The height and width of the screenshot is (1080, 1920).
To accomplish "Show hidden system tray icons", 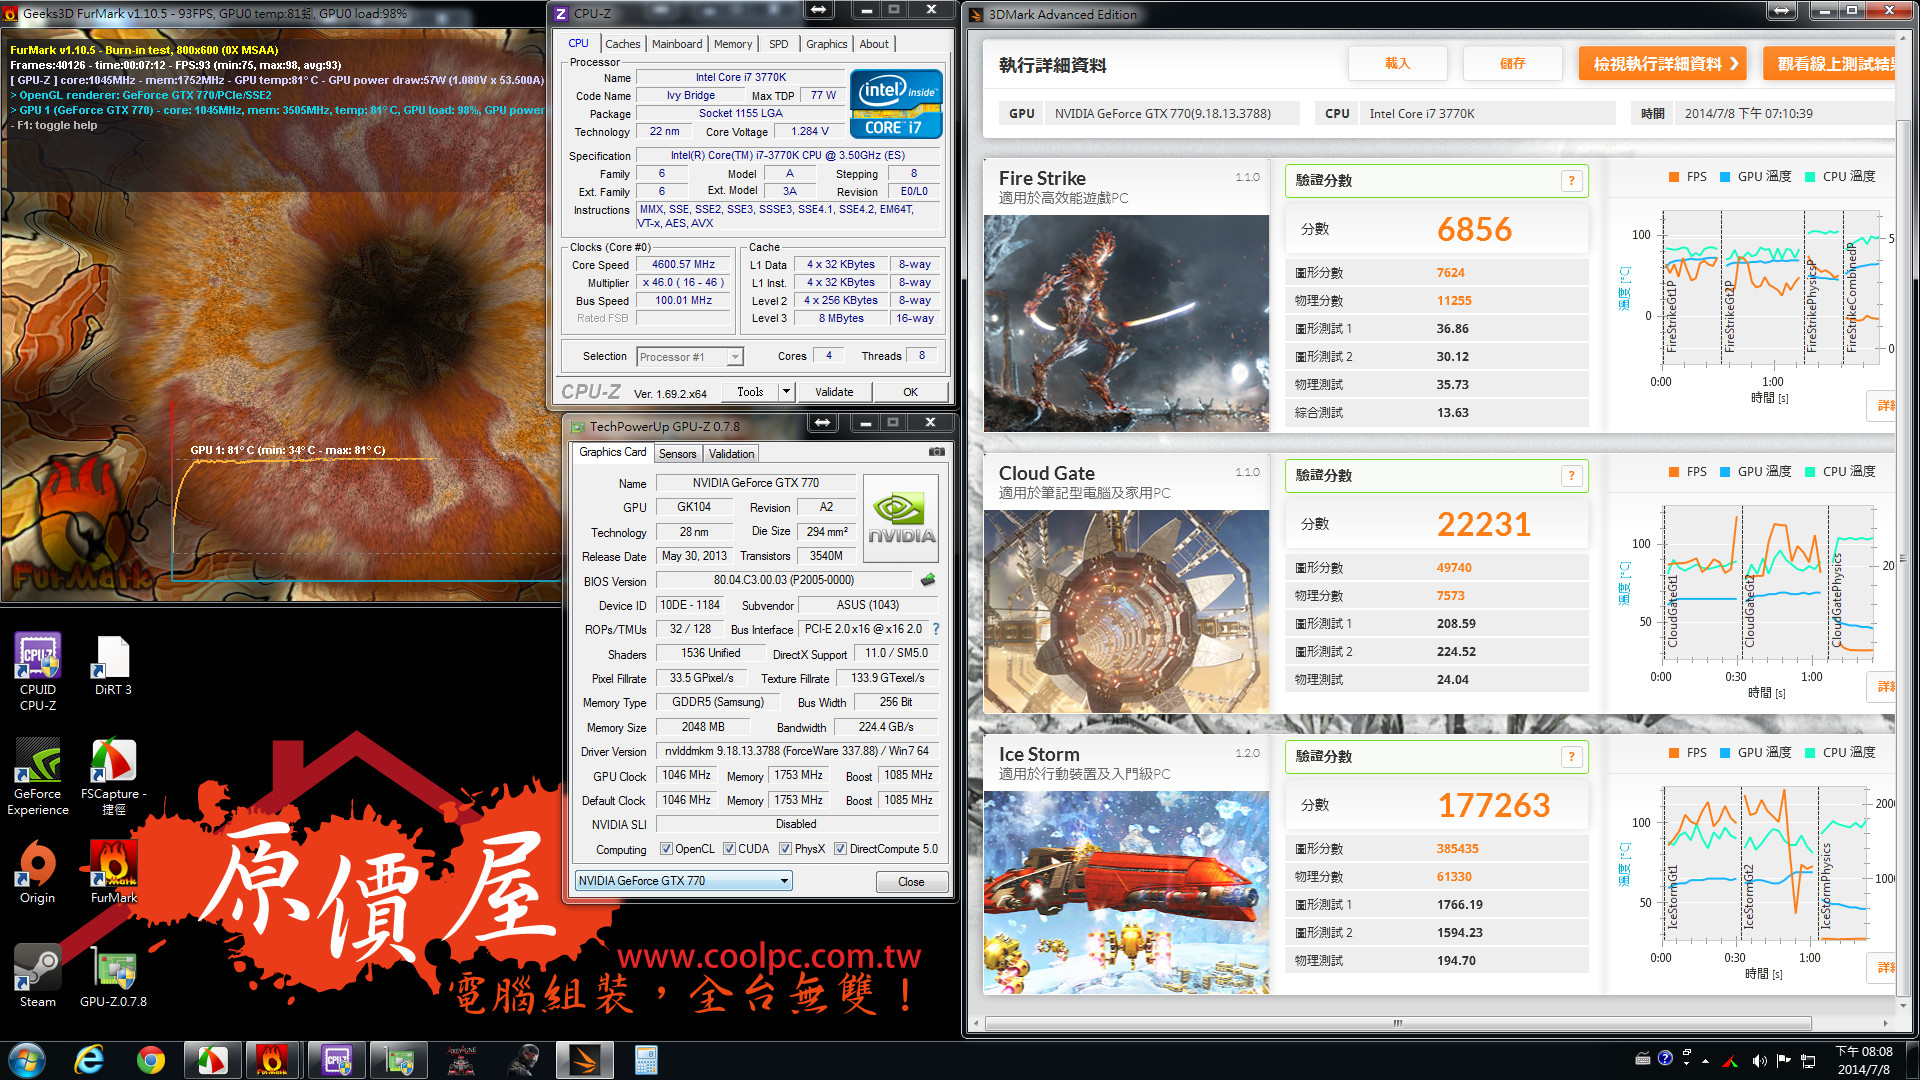I will [x=1705, y=1061].
